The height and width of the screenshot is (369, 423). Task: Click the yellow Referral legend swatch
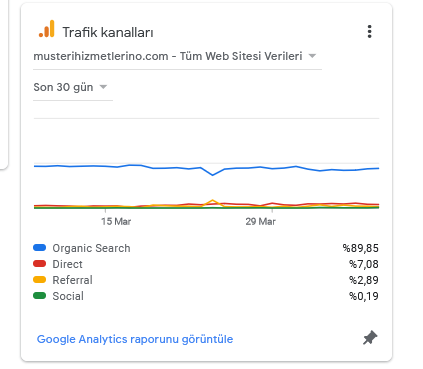click(39, 280)
